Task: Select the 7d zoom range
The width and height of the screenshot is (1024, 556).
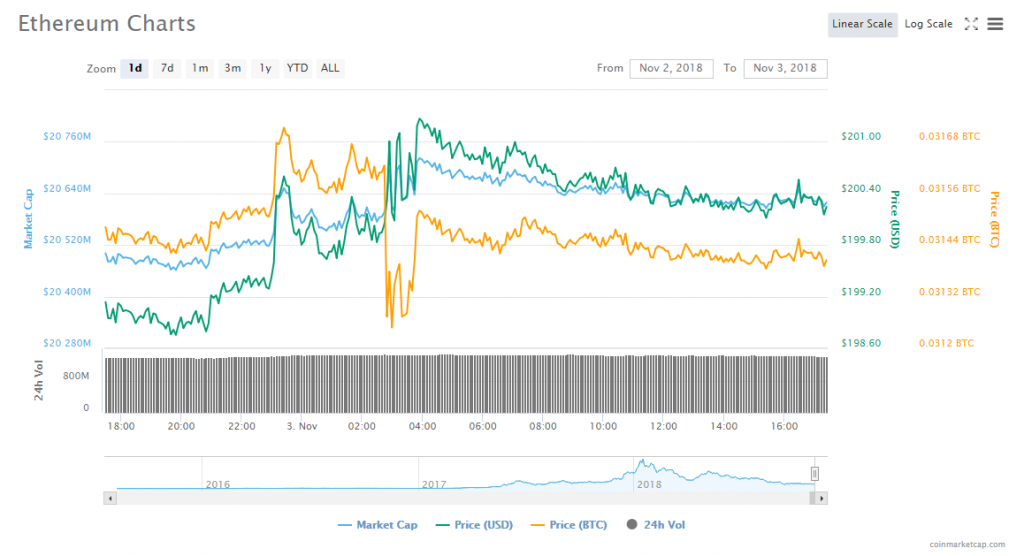Action: click(167, 68)
